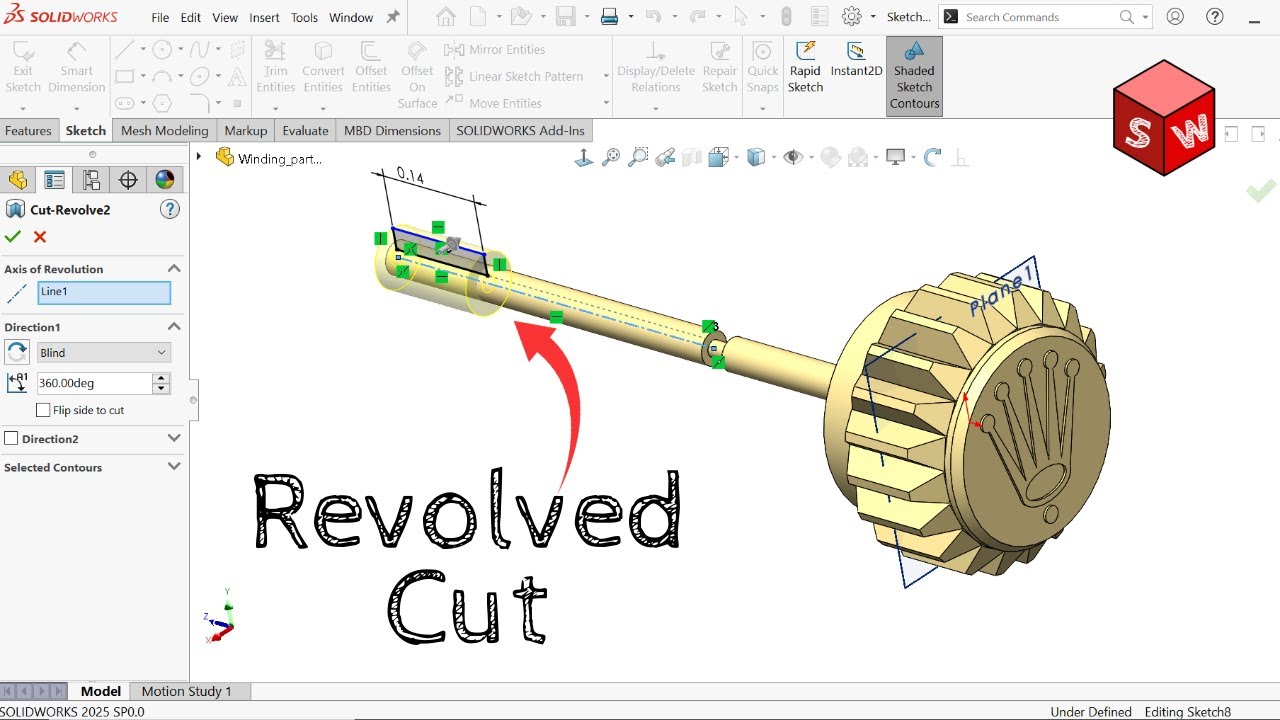Click Display/Delete Relations tool
The height and width of the screenshot is (720, 1280).
coord(656,67)
